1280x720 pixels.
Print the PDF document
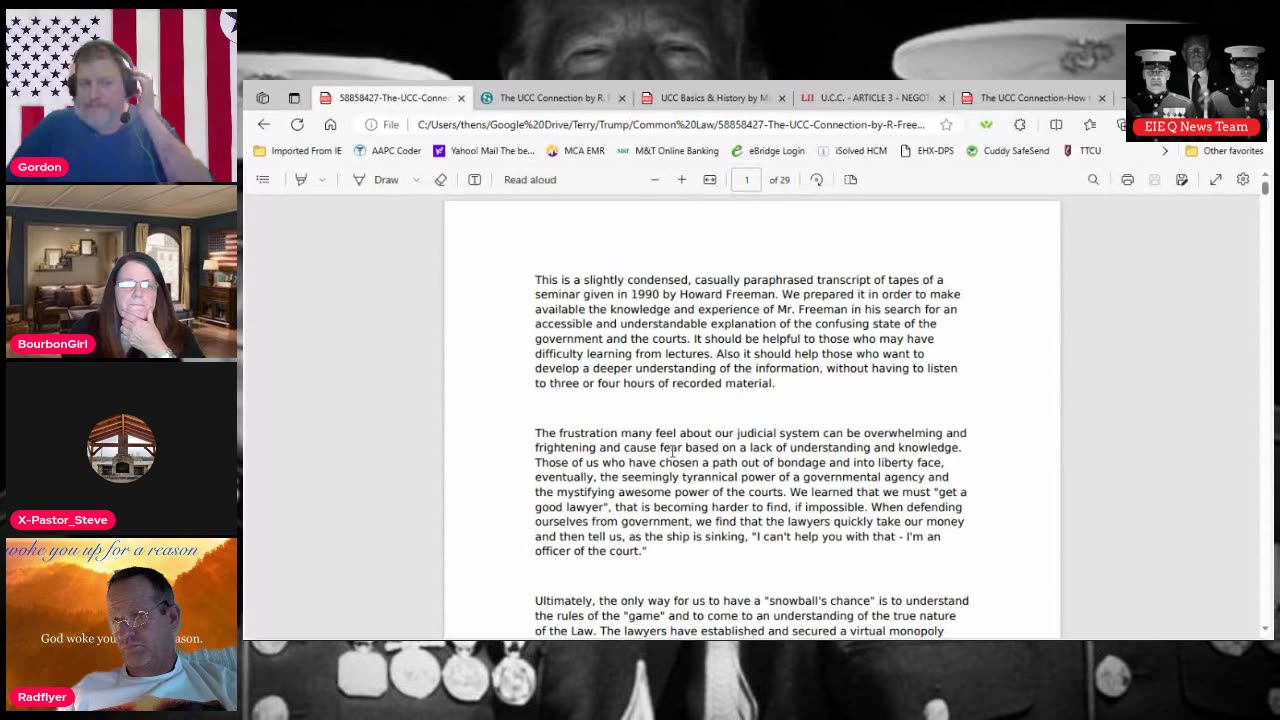click(1127, 180)
